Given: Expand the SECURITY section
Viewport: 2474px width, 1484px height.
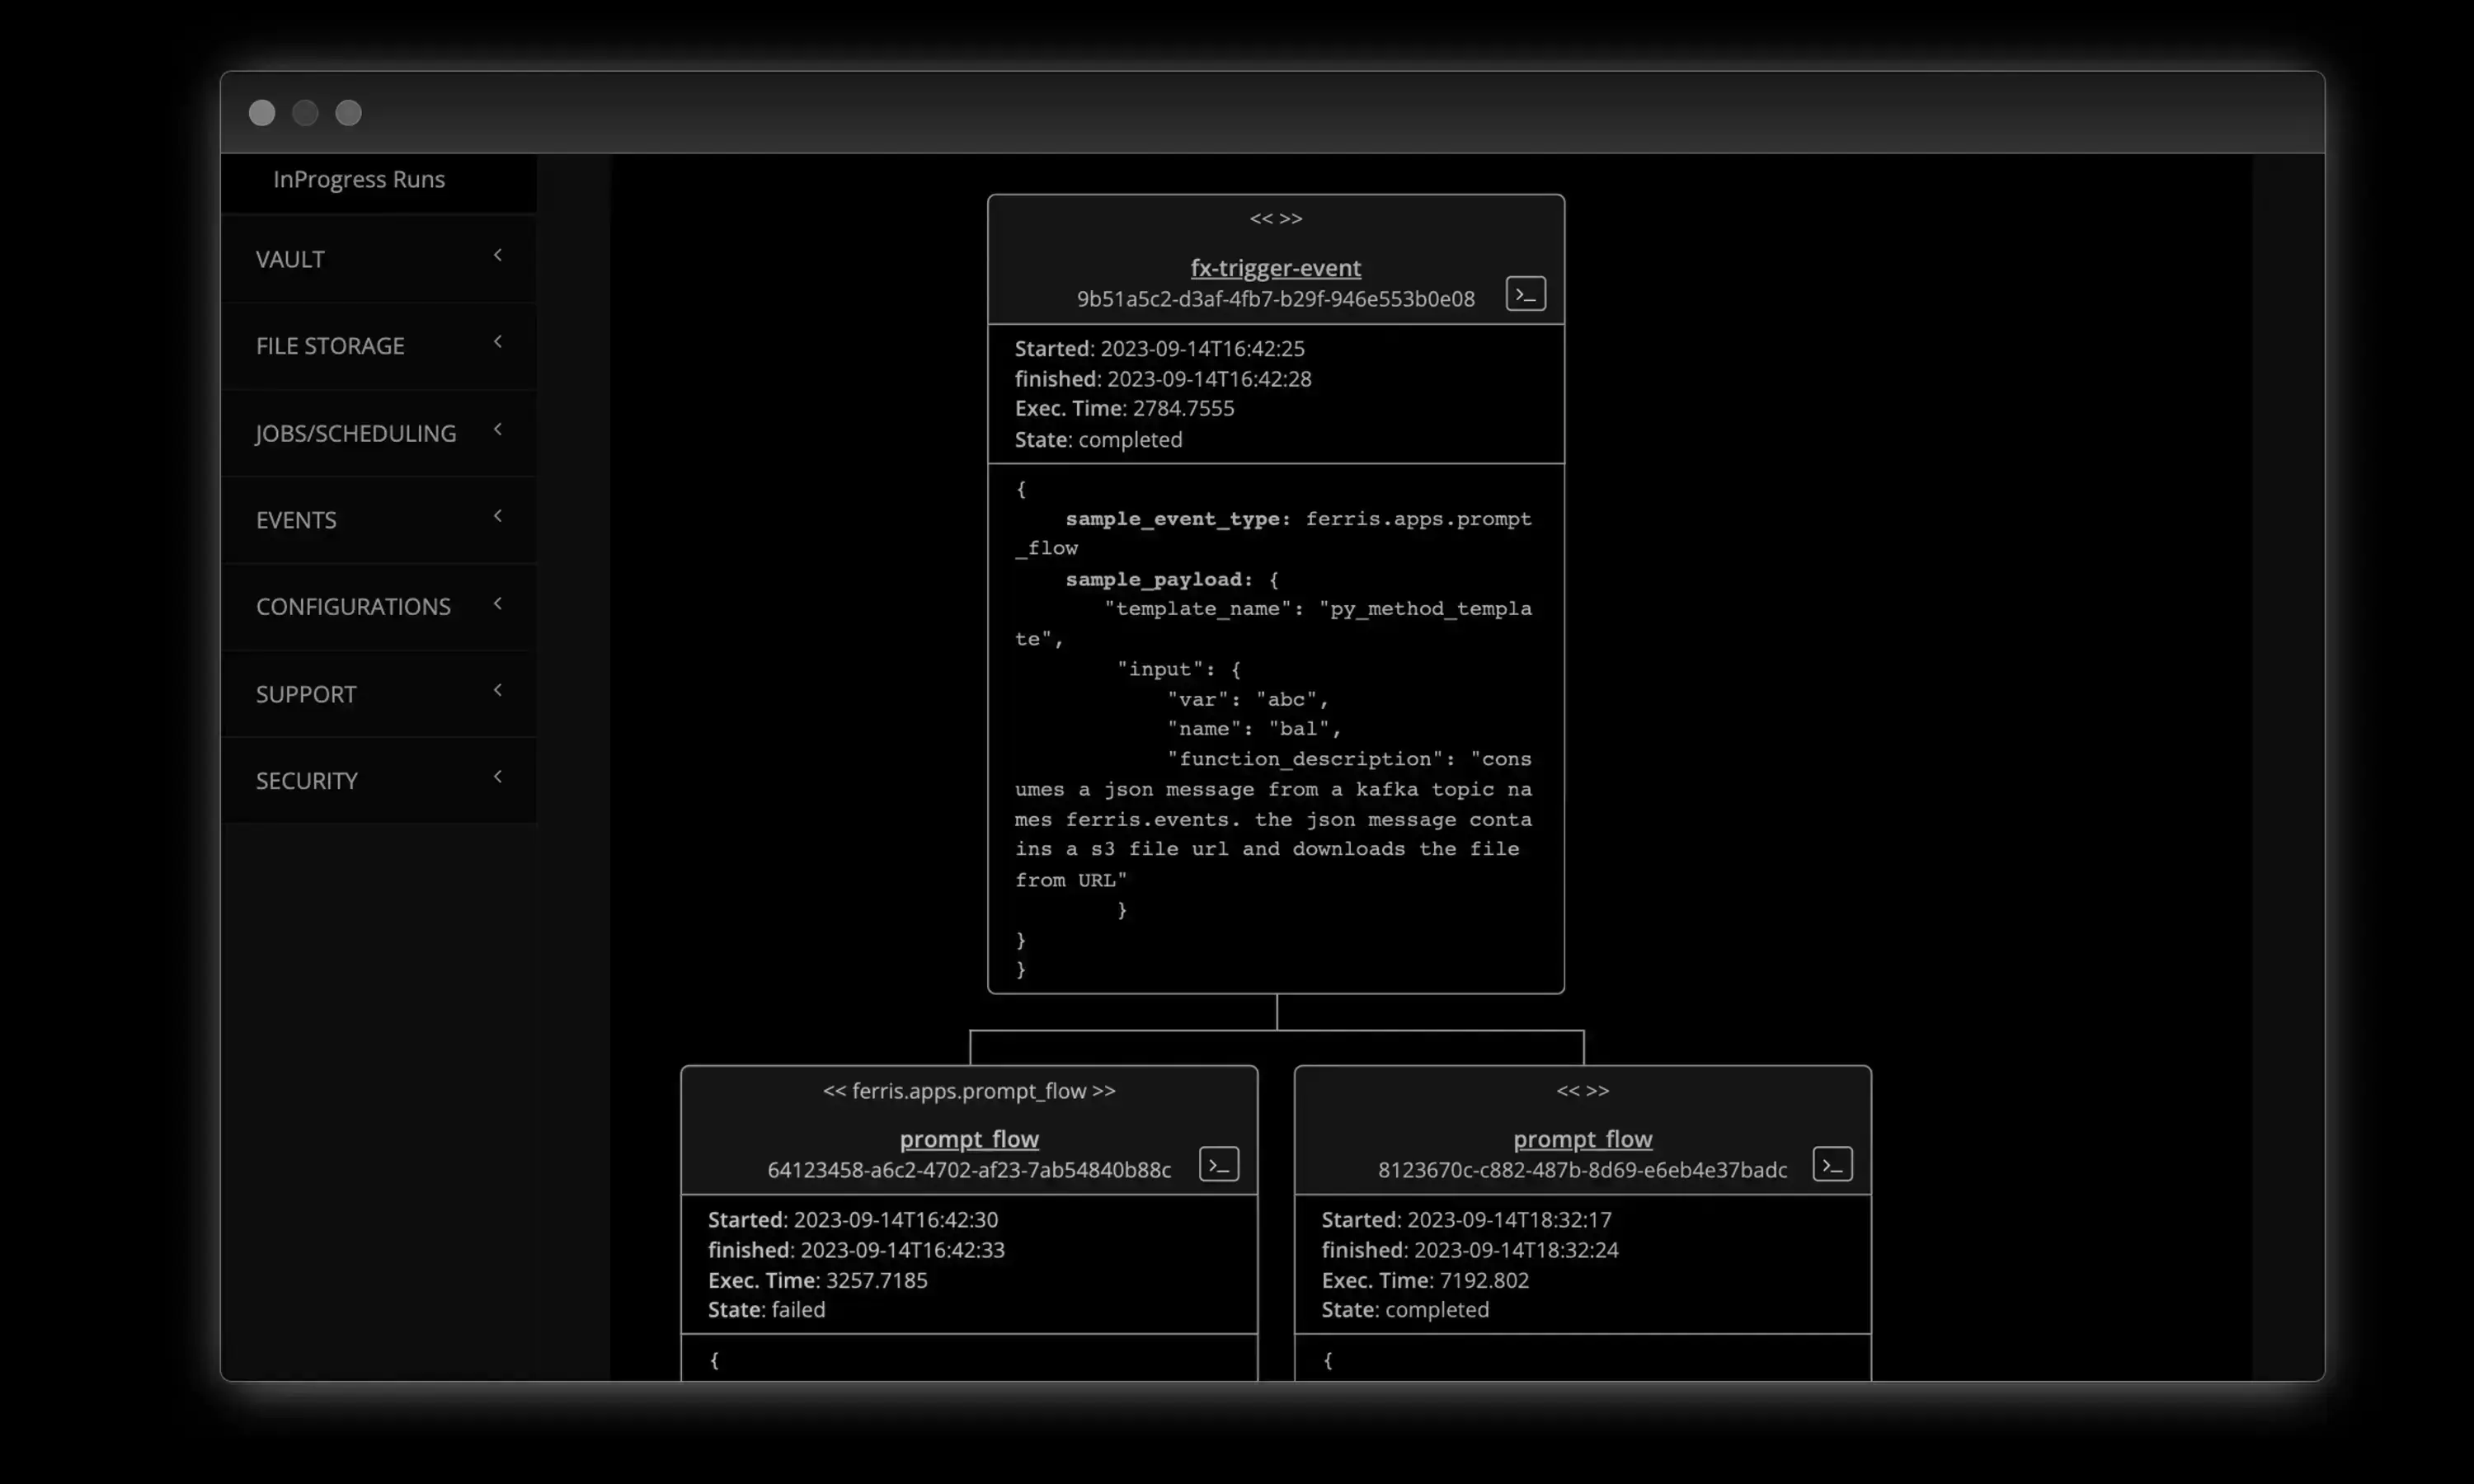Looking at the screenshot, I should pyautogui.click(x=498, y=777).
